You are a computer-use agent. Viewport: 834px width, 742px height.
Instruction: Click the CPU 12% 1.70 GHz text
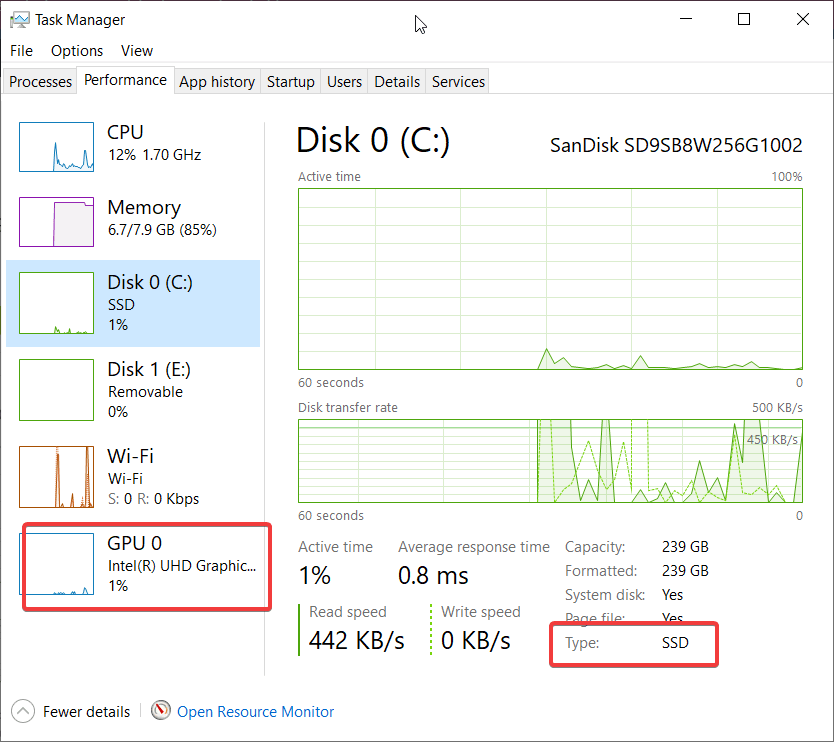click(154, 155)
